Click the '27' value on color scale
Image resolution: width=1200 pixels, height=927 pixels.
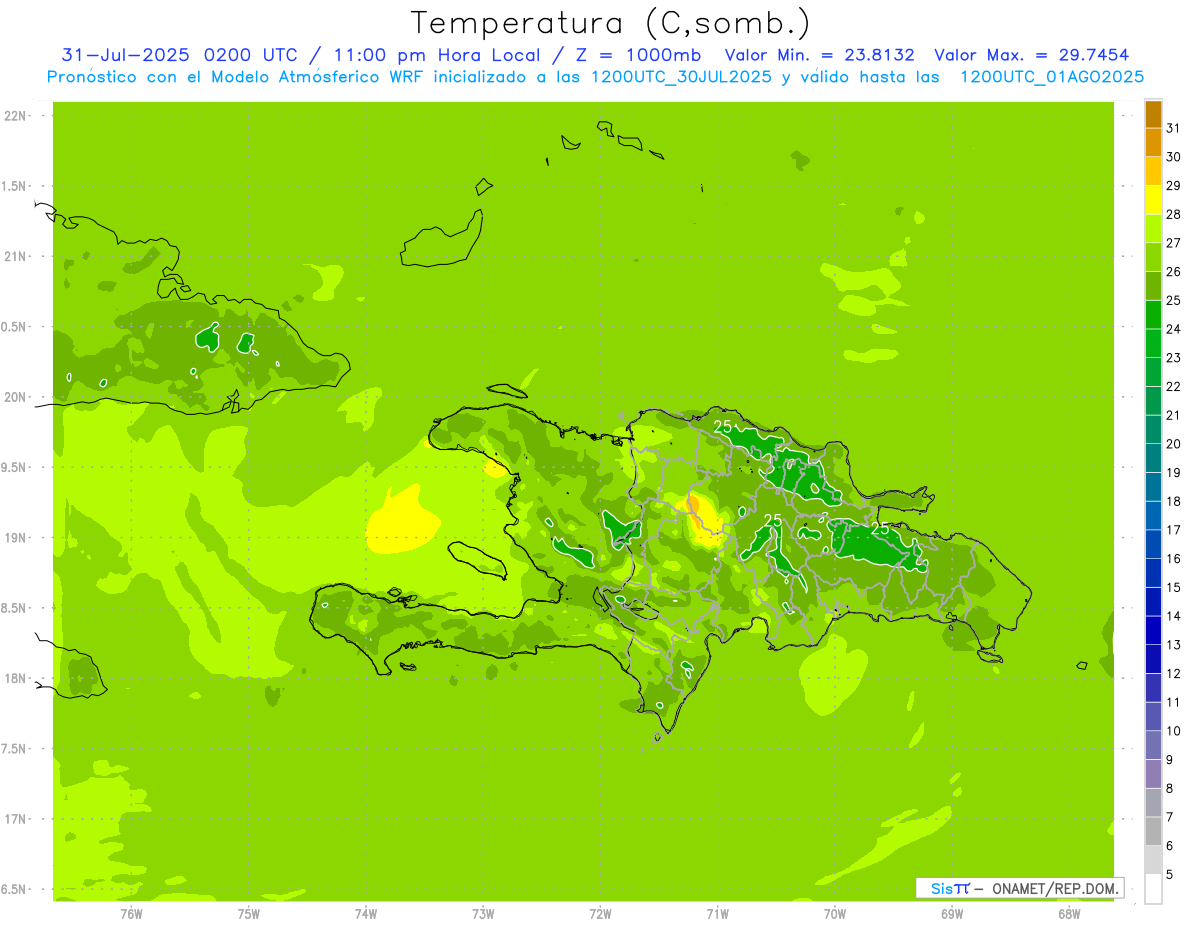pos(1173,243)
